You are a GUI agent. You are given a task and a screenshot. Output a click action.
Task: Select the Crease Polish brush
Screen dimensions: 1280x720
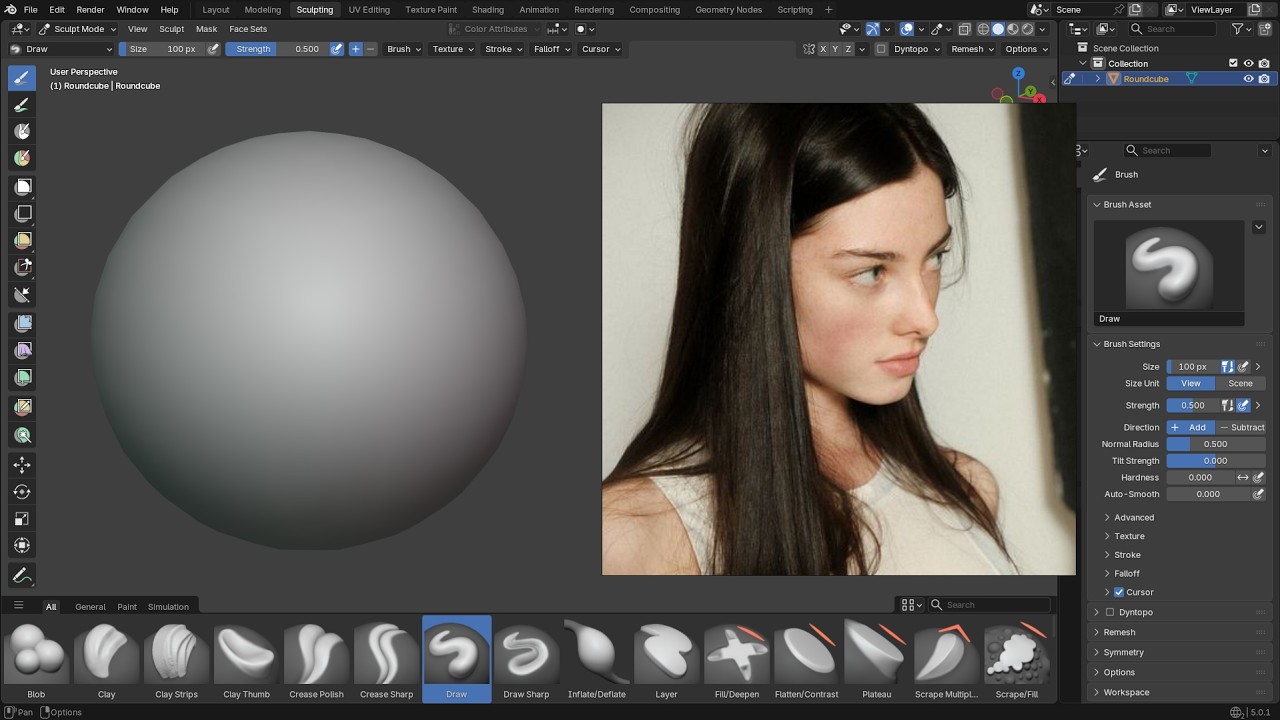click(x=316, y=659)
